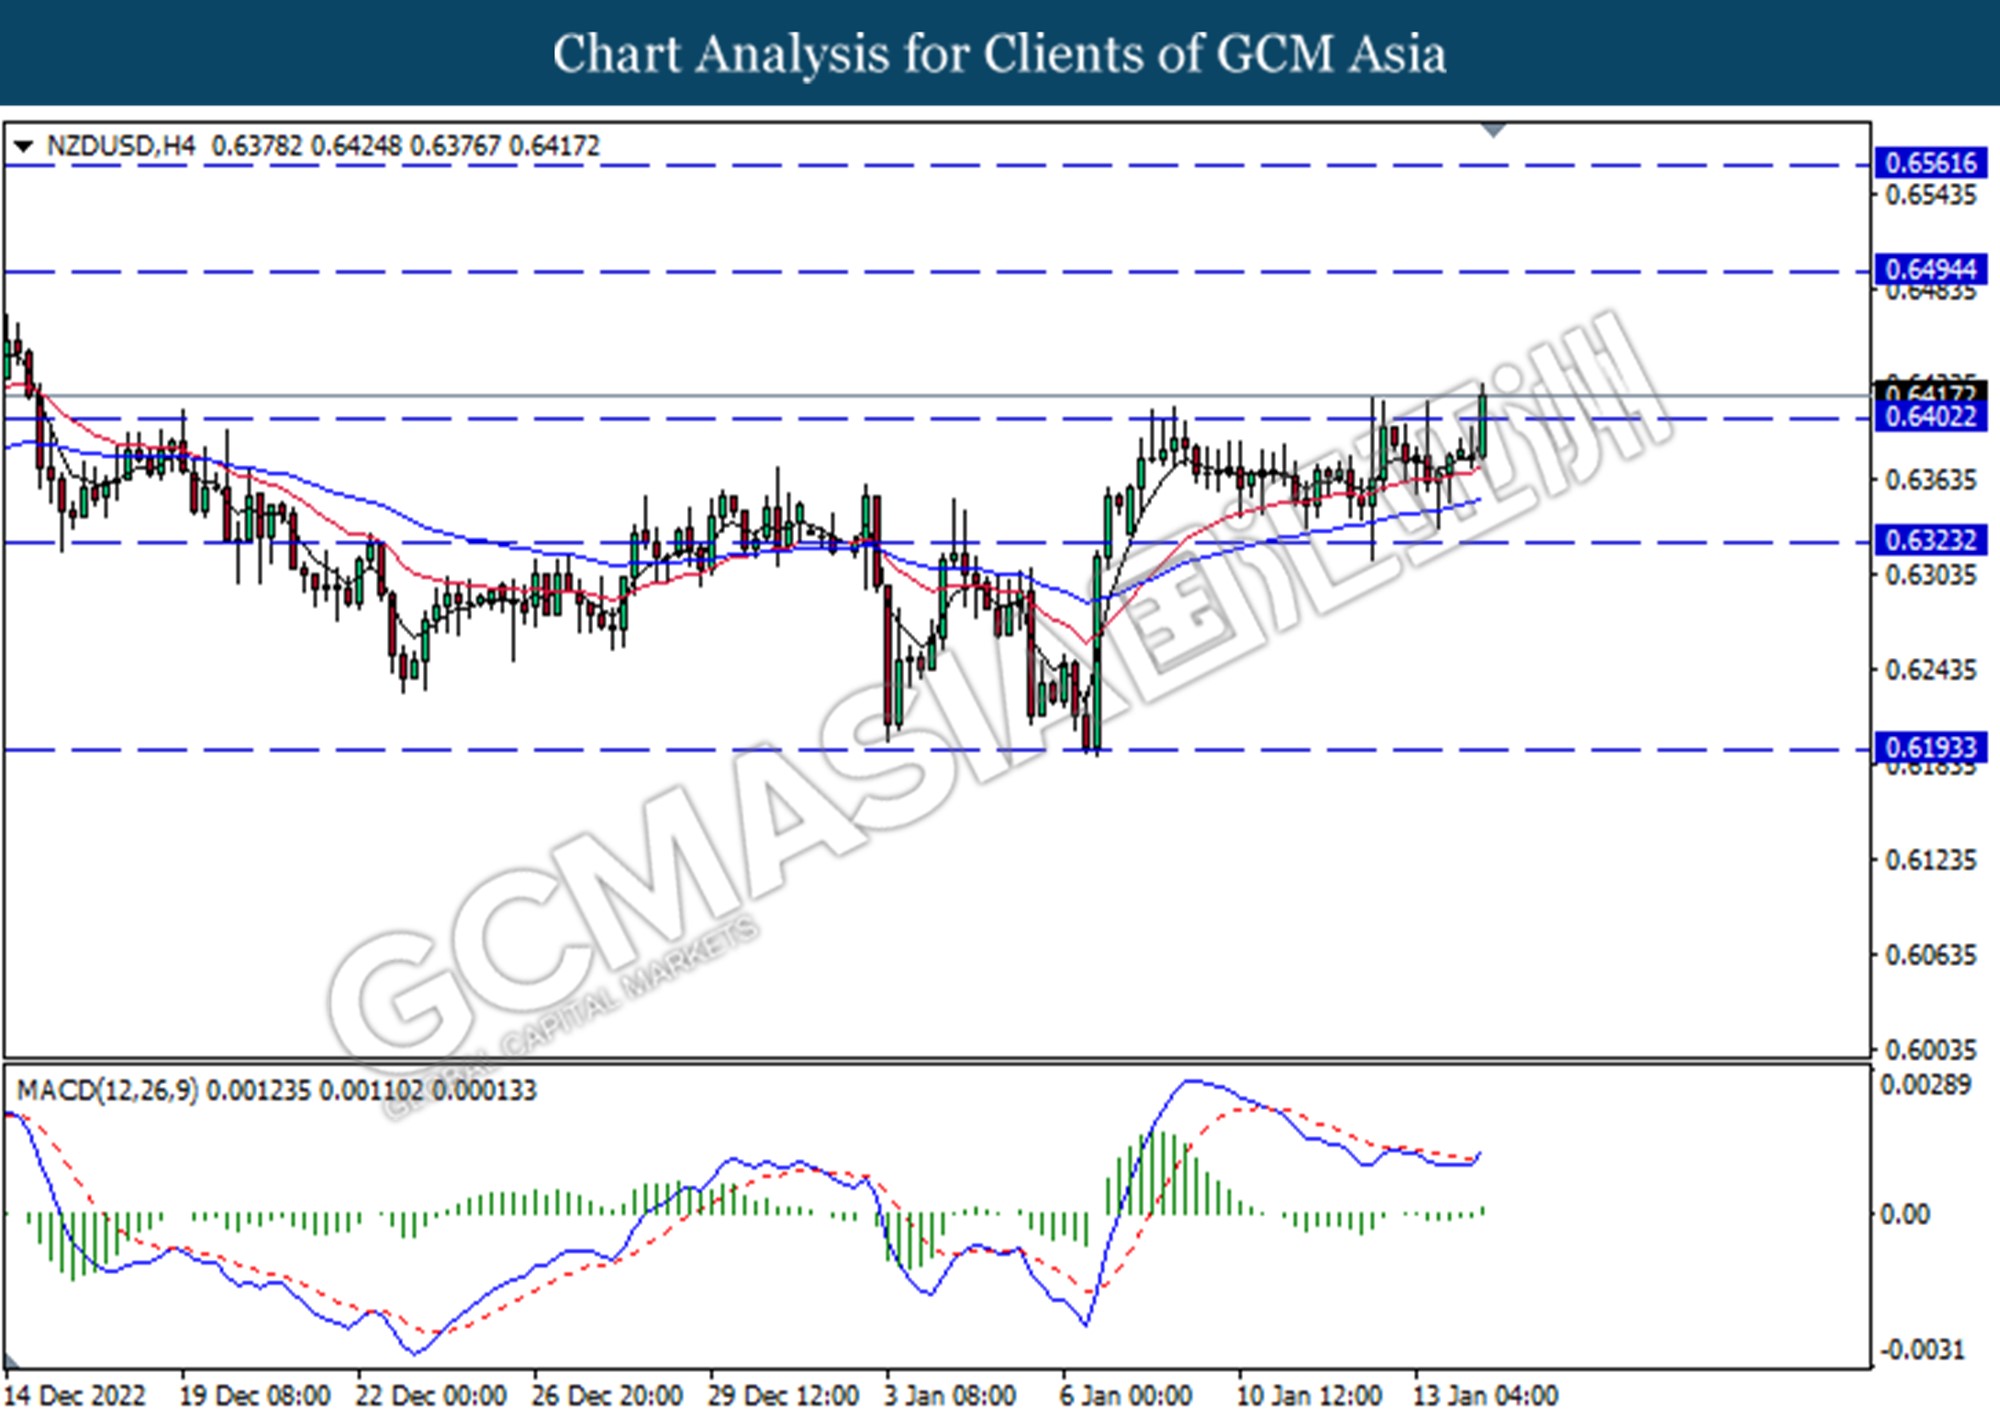Click the Chart Analysis for Clients title
The image size is (2000, 1428).
tap(1000, 54)
